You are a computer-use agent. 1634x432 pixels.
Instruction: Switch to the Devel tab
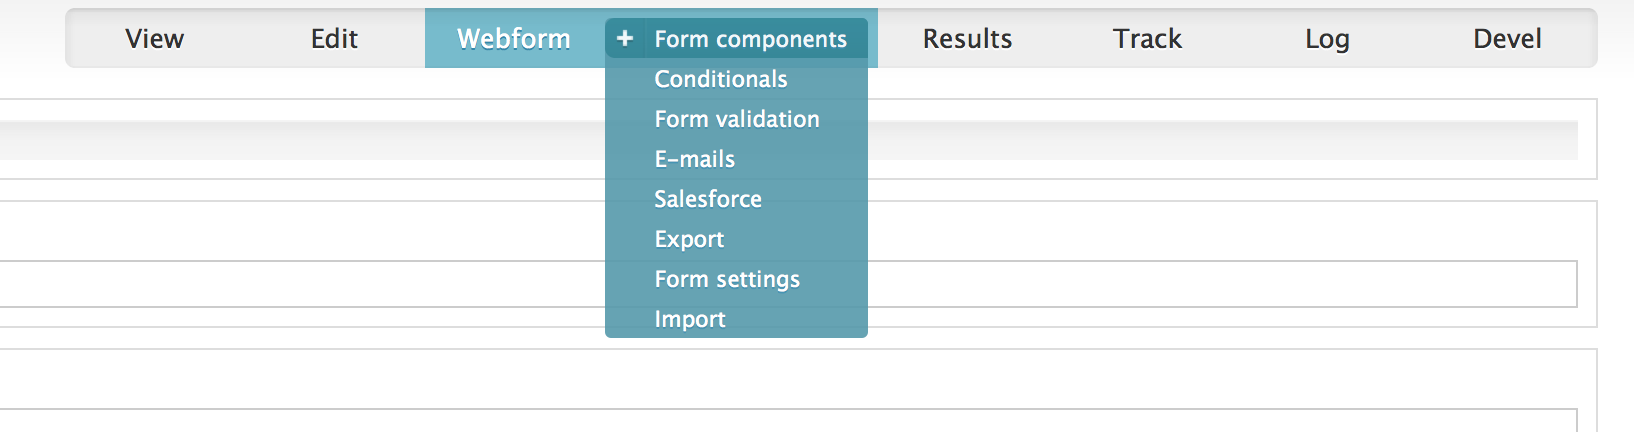point(1507,38)
